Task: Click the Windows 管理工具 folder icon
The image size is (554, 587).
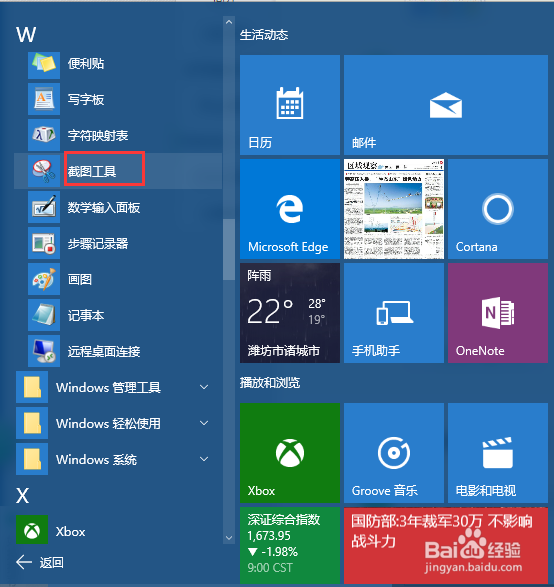Action: click(x=32, y=387)
